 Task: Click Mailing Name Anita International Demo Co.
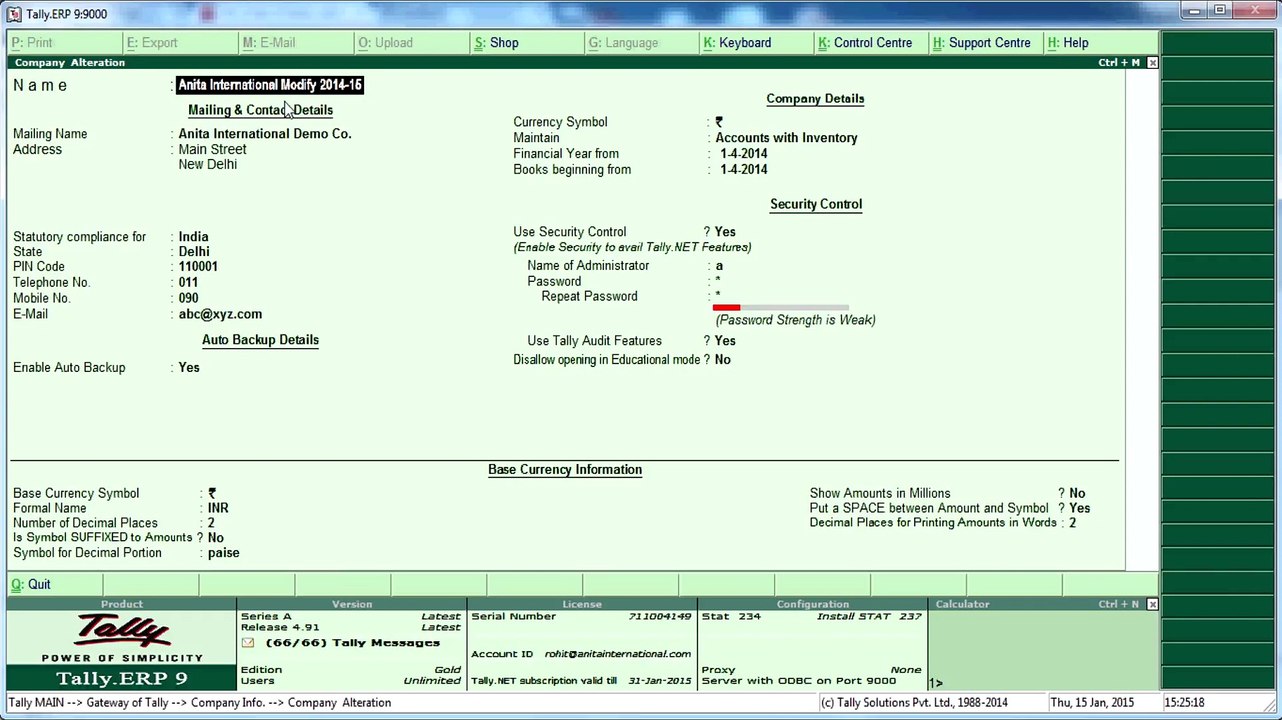(265, 134)
